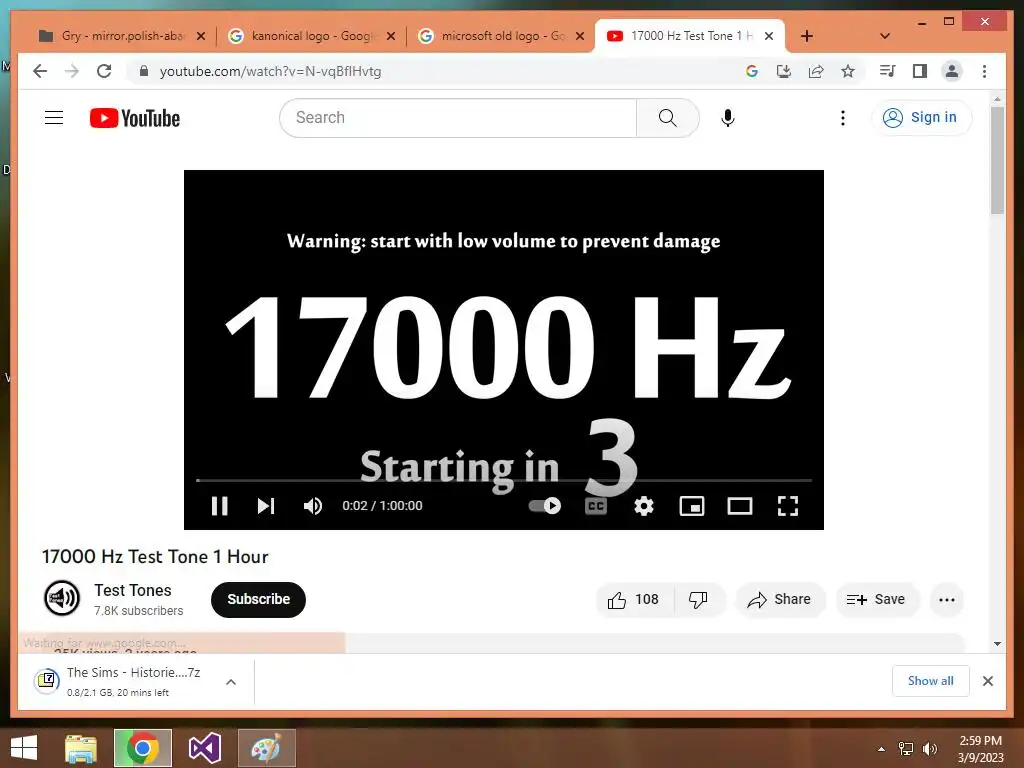Open Windows Start menu
The width and height of the screenshot is (1024, 768).
click(x=24, y=748)
